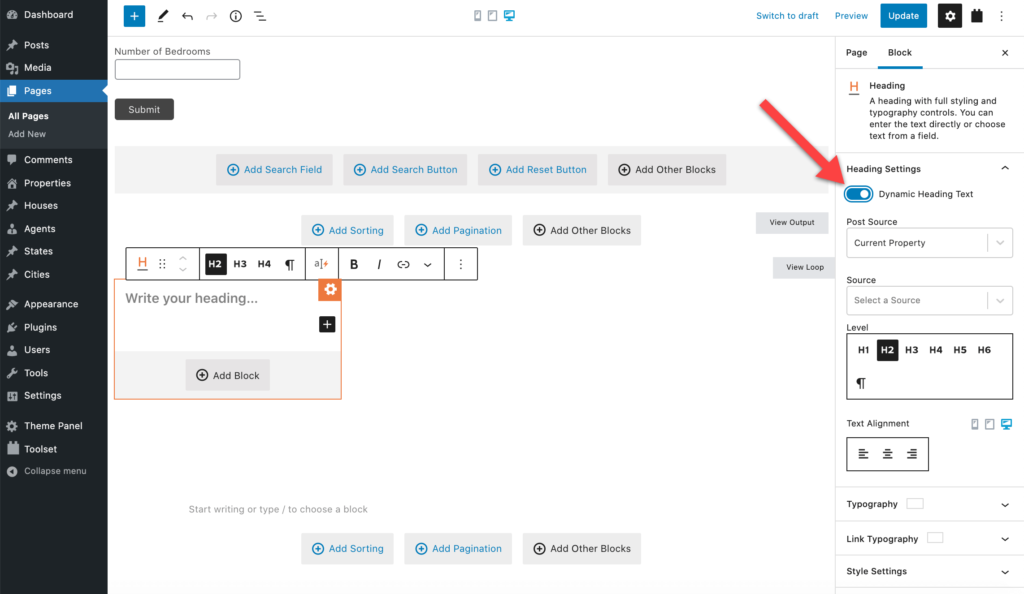Insert a link in the heading
Screen dimensions: 1024x594
[403, 264]
